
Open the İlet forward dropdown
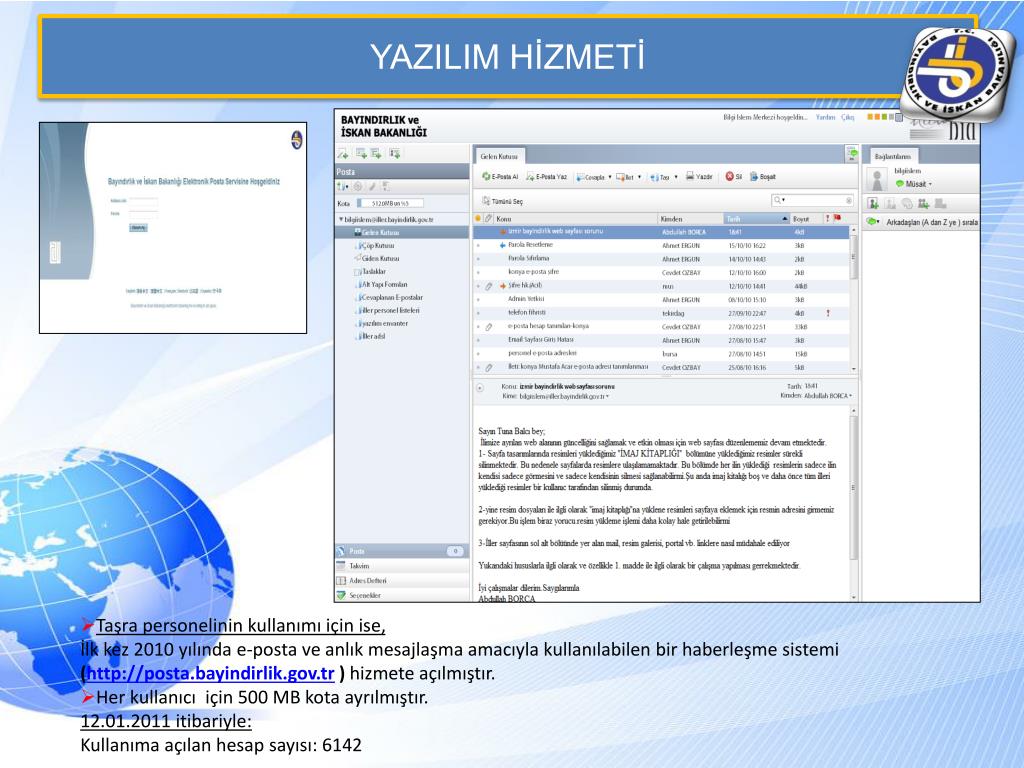[639, 177]
